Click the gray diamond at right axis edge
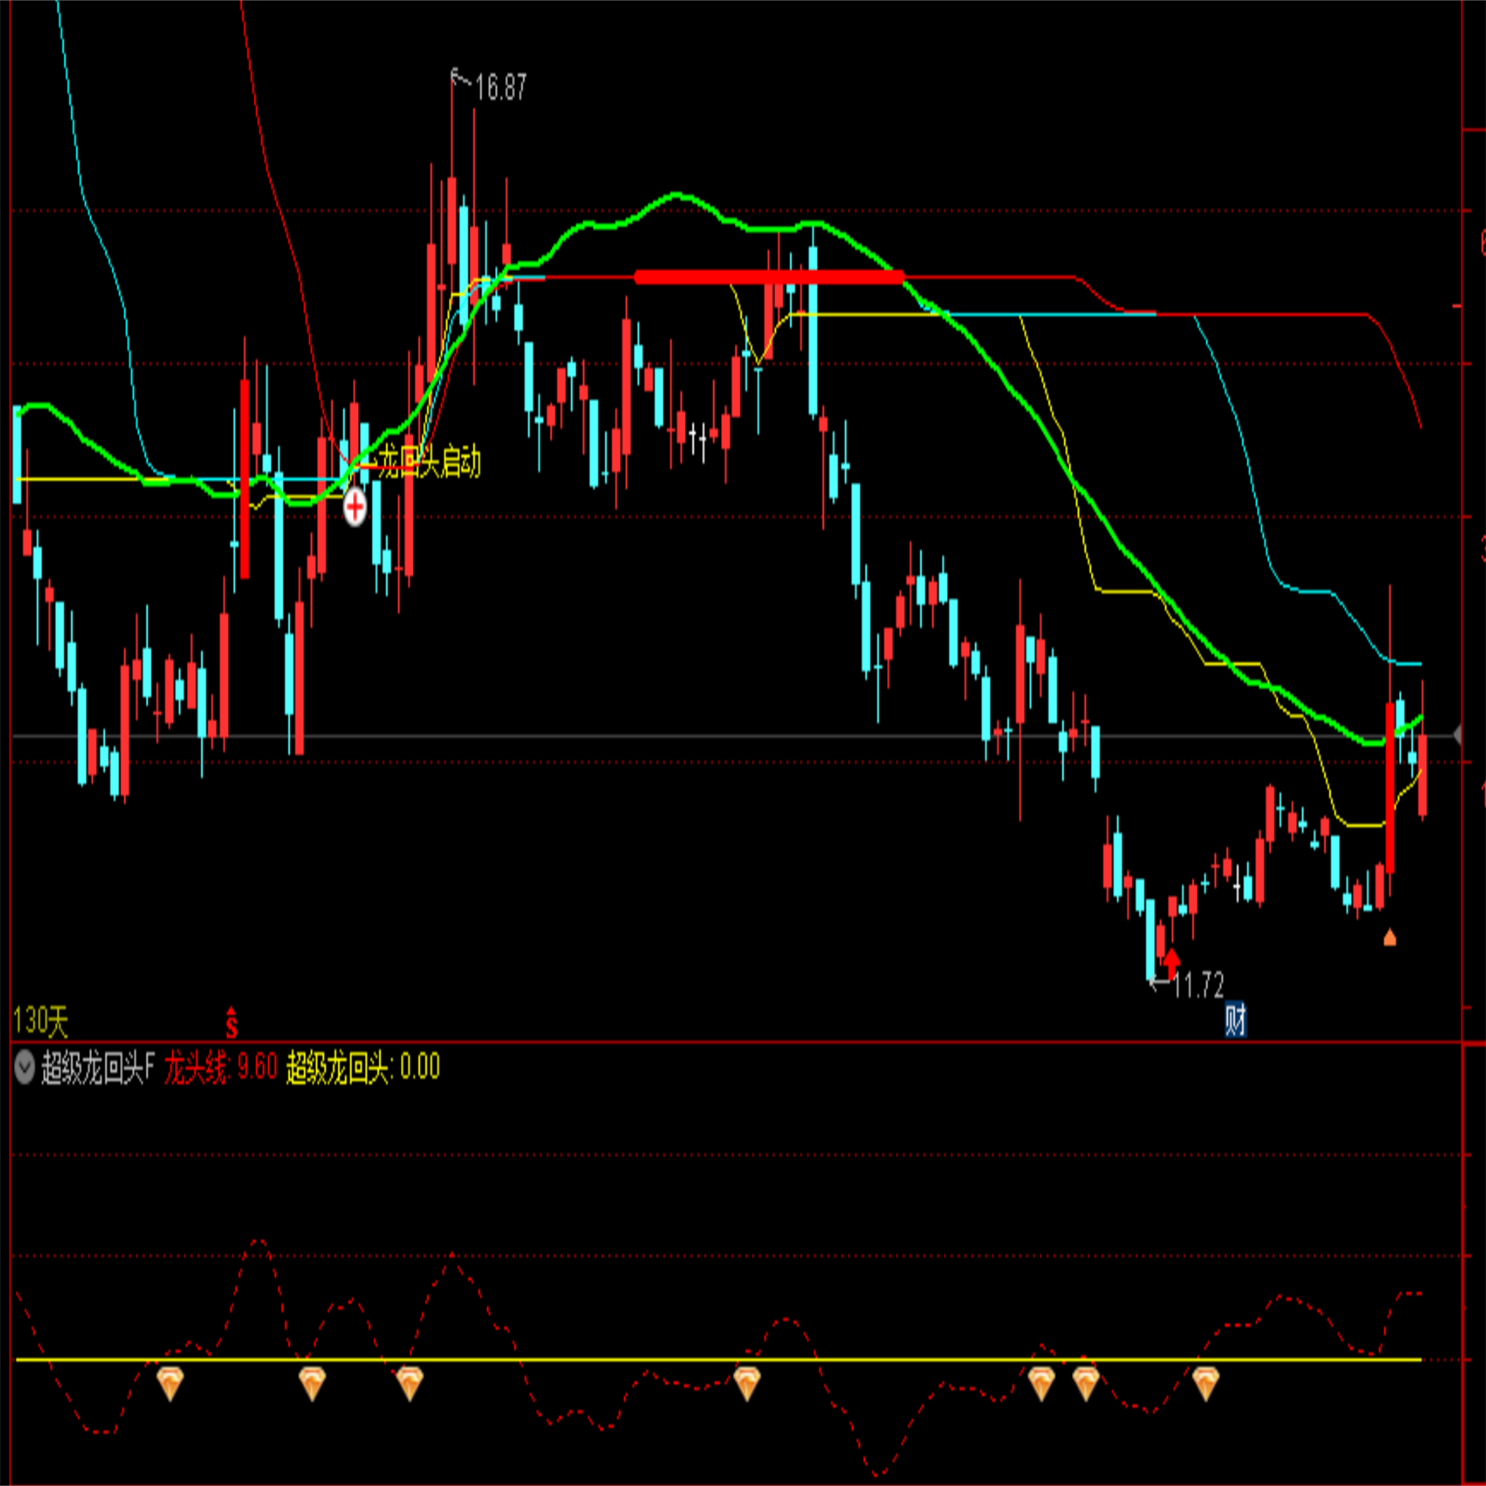 tap(1458, 736)
